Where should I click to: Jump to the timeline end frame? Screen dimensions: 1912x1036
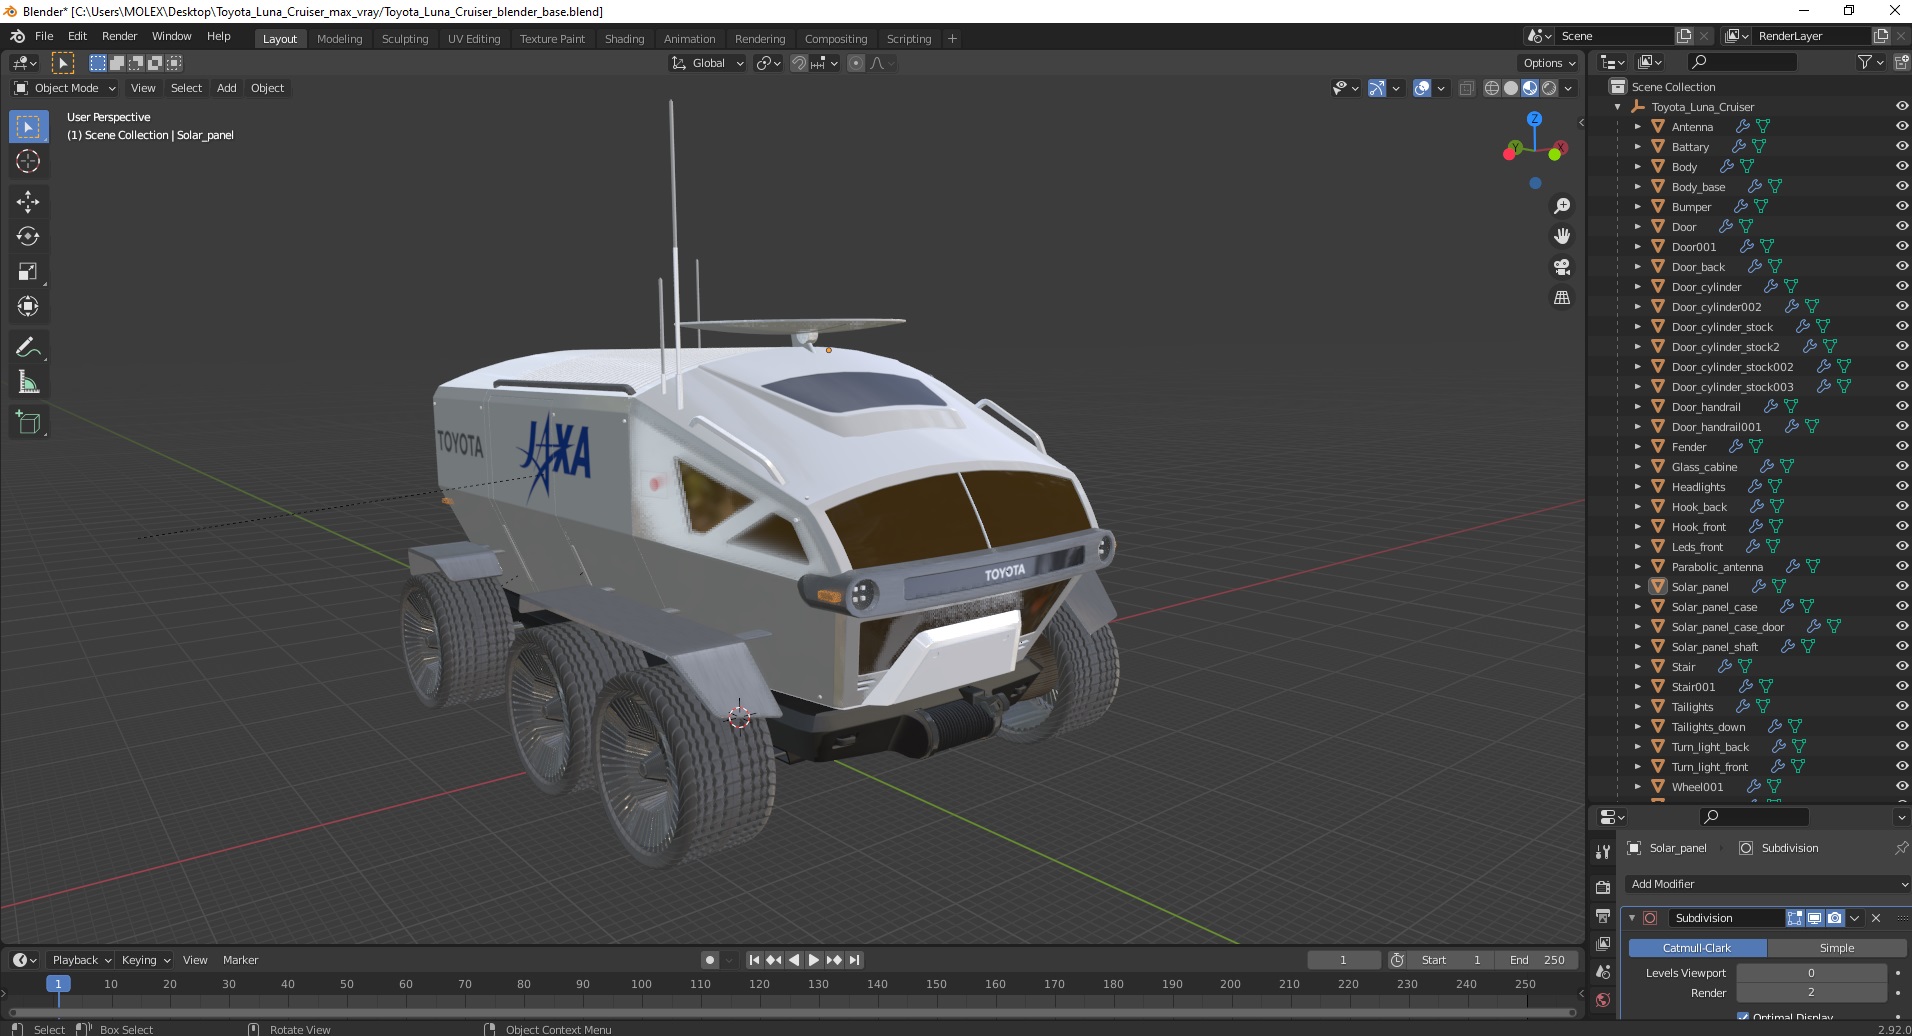click(x=854, y=960)
